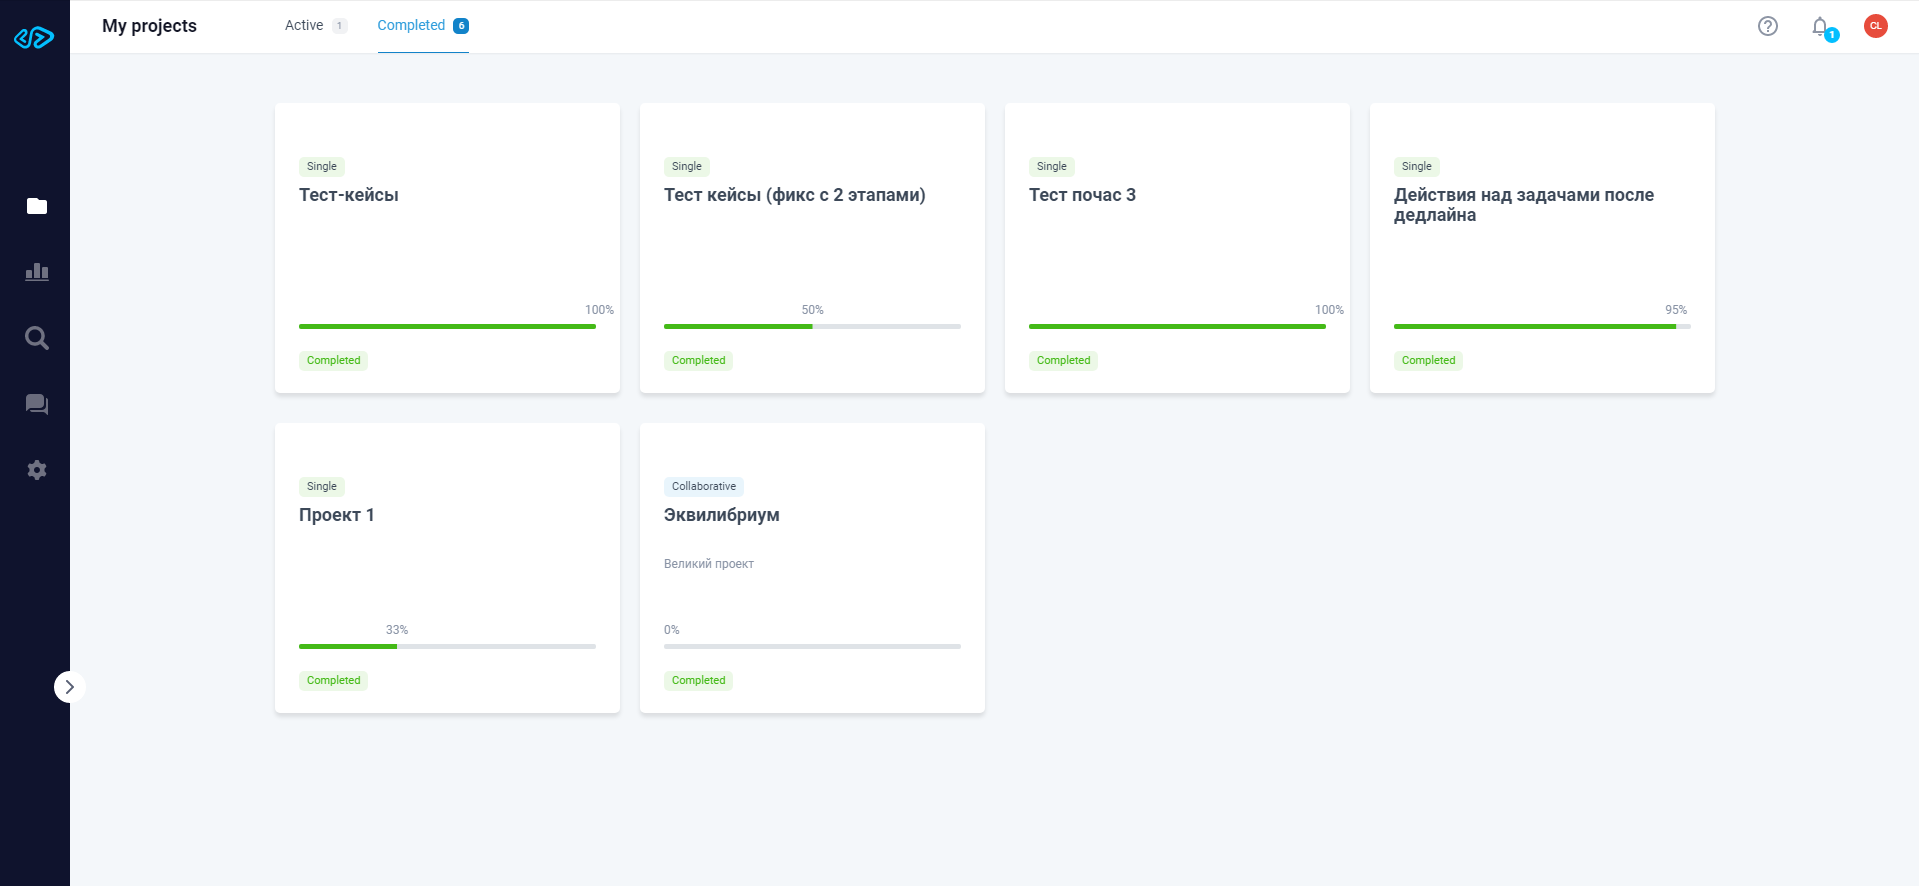Viewport: 1919px width, 886px height.
Task: Click the Completed badge on Проект 1
Action: pyautogui.click(x=333, y=681)
